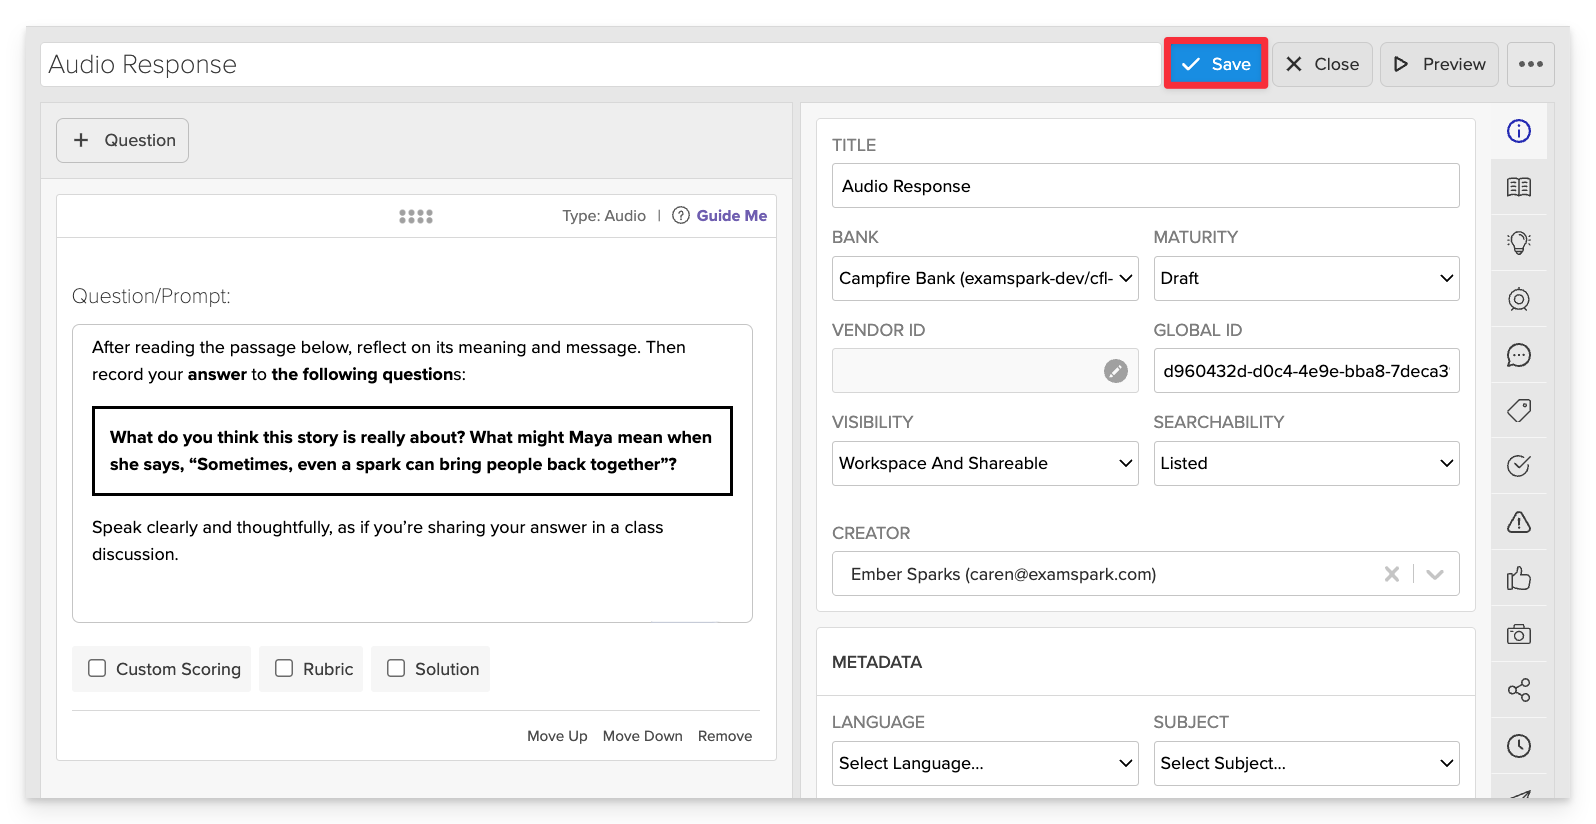The image size is (1596, 824).
Task: Open the warning triangle icon
Action: [1518, 522]
